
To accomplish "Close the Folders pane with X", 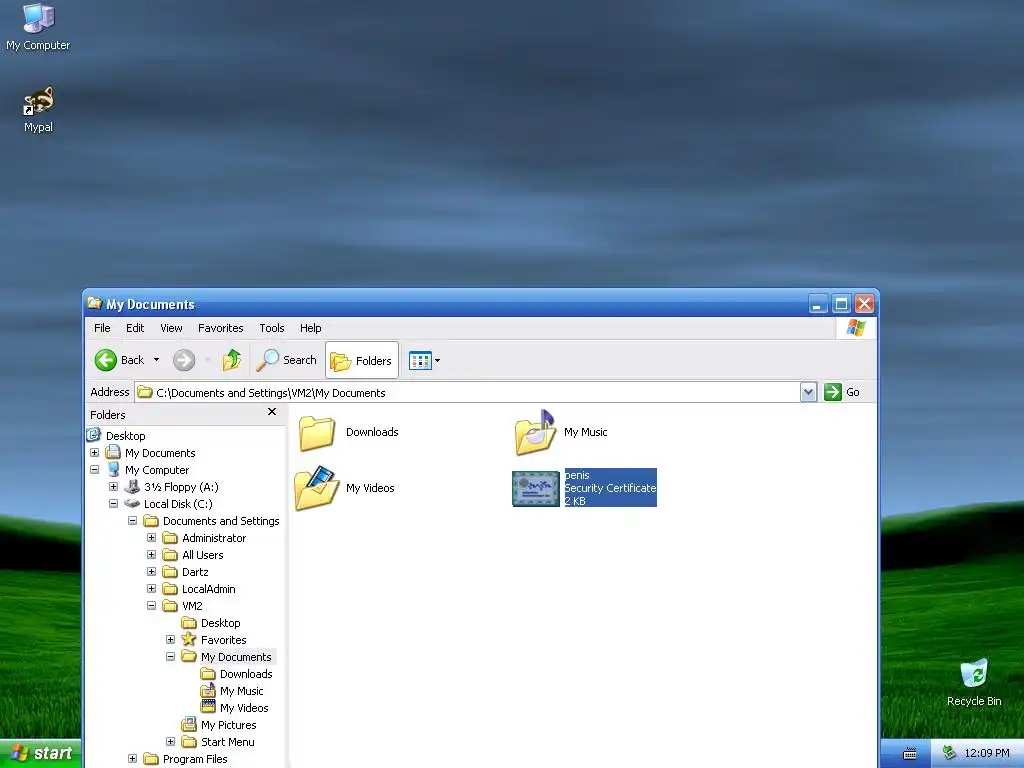I will pyautogui.click(x=272, y=411).
